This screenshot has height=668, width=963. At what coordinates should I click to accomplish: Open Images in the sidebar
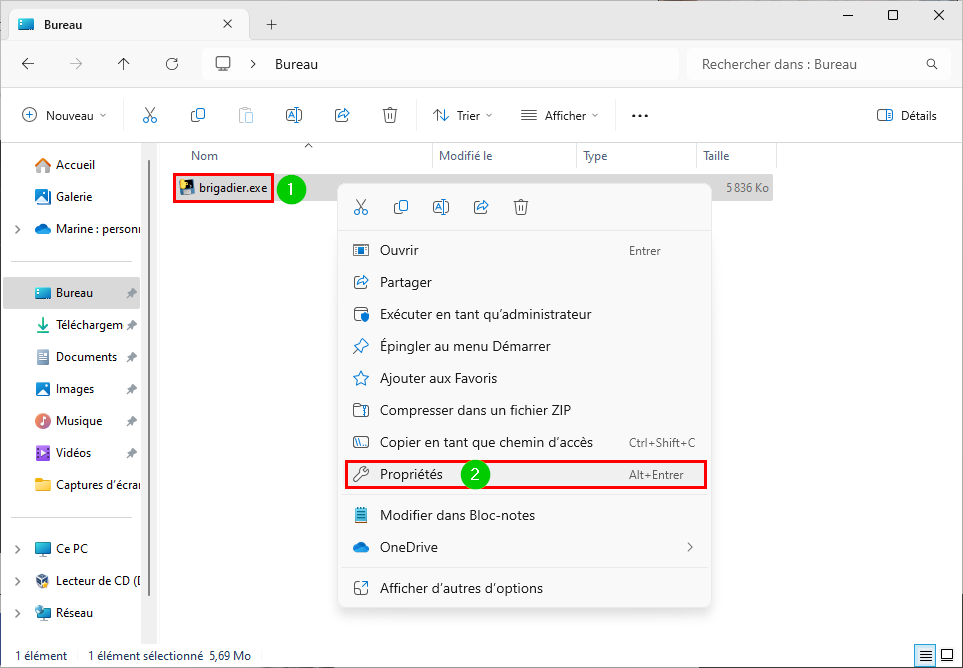pyautogui.click(x=72, y=389)
